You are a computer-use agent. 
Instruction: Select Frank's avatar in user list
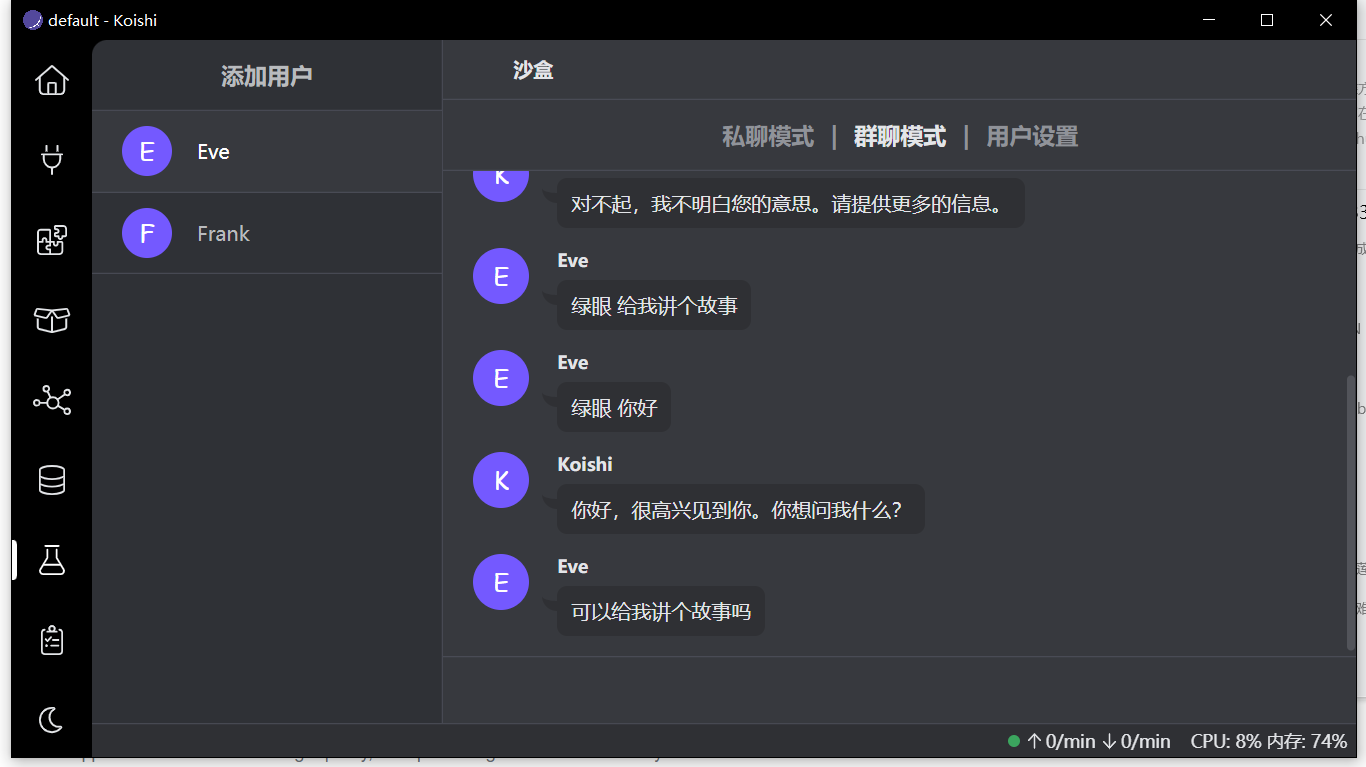(x=147, y=233)
